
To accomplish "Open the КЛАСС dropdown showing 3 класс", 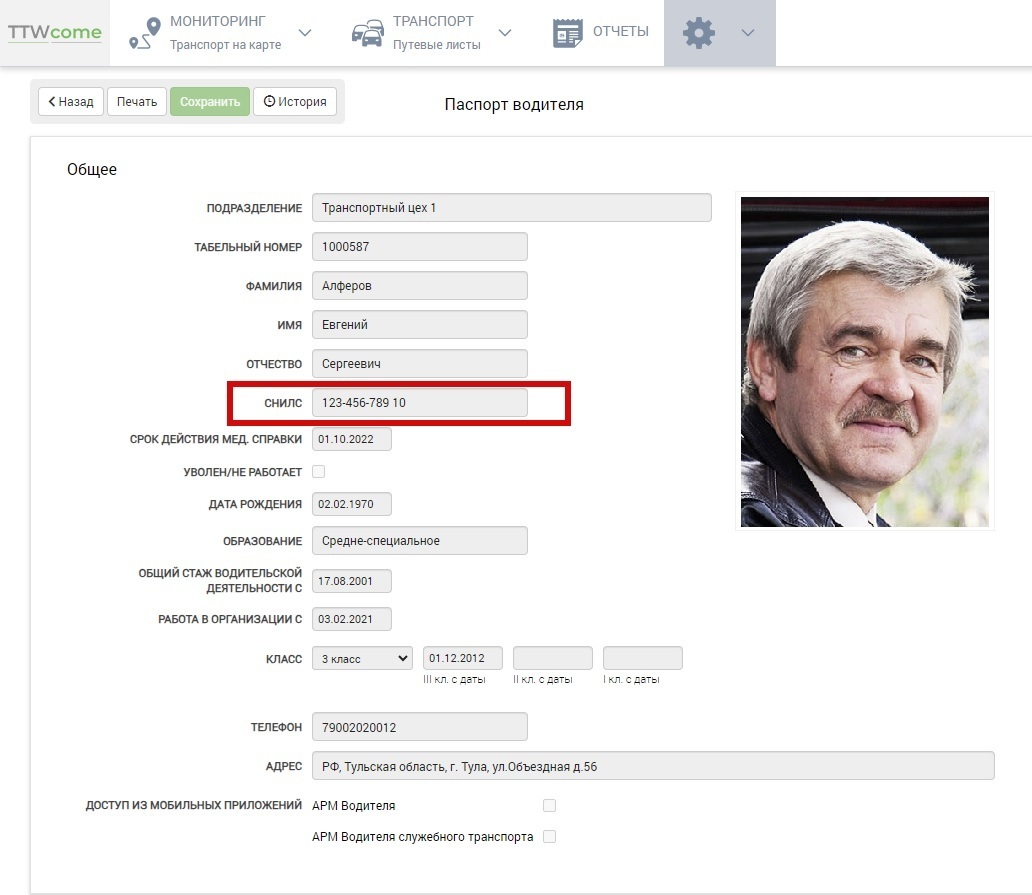I will (361, 658).
